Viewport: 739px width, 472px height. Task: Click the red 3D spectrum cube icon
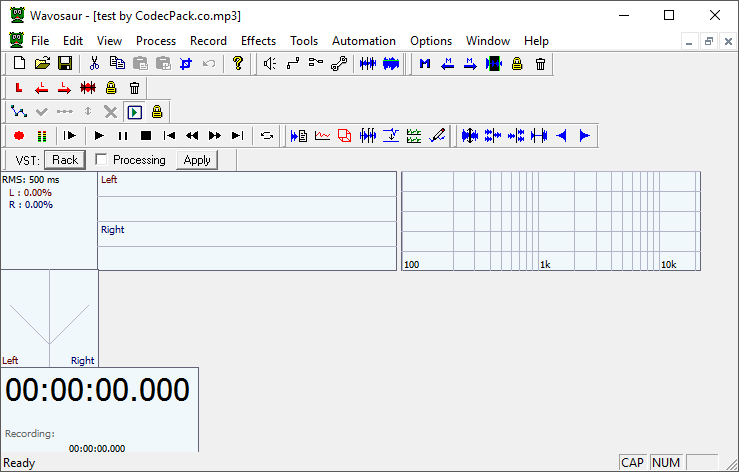pos(345,136)
